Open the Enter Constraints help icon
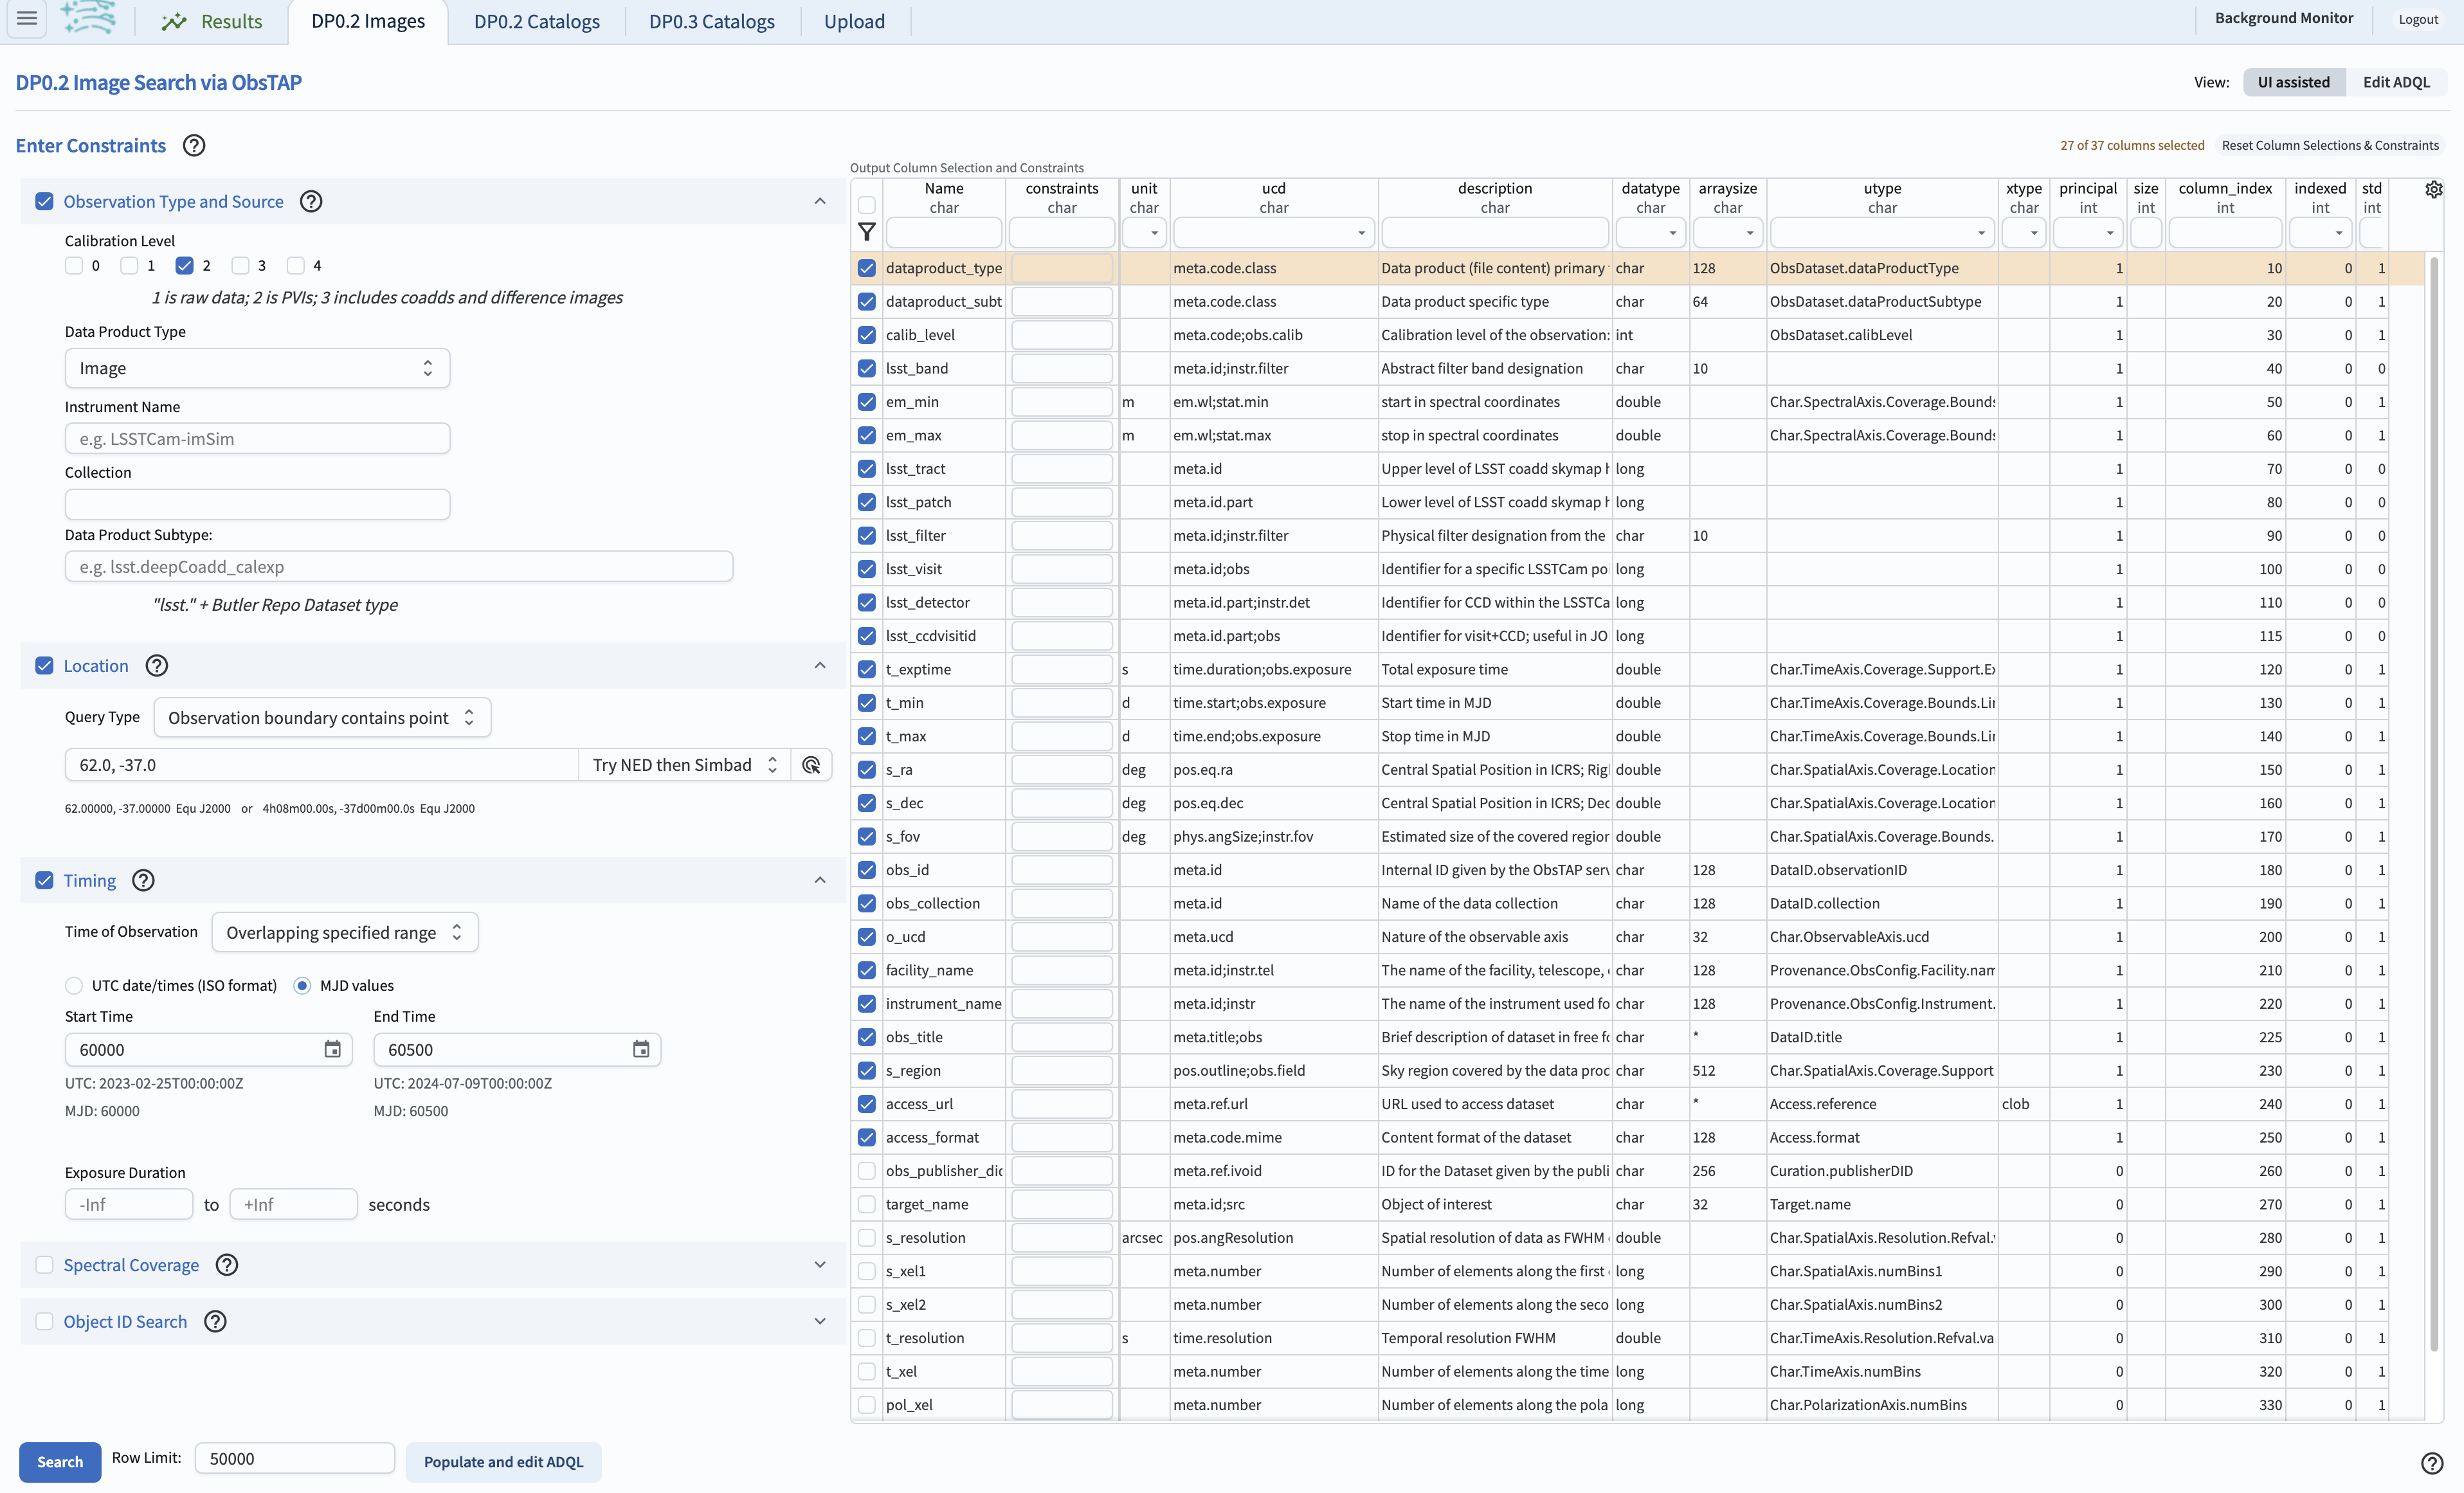Image resolution: width=2464 pixels, height=1493 pixels. click(193, 145)
